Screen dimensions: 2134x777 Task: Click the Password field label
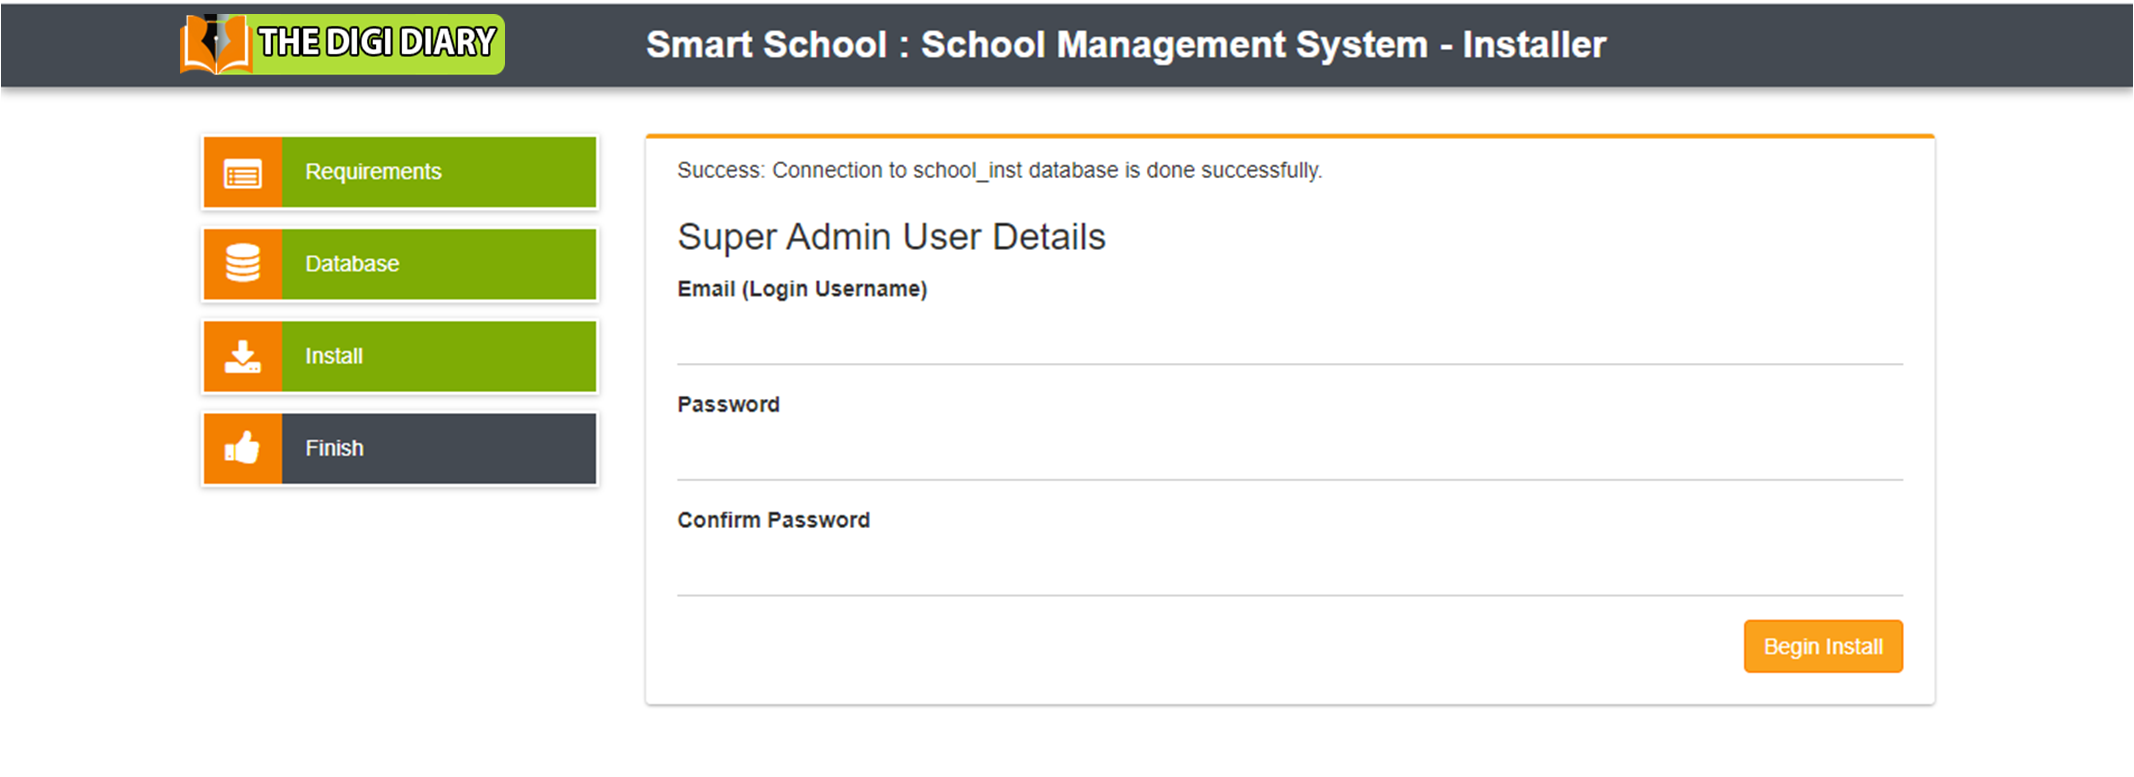click(x=728, y=405)
